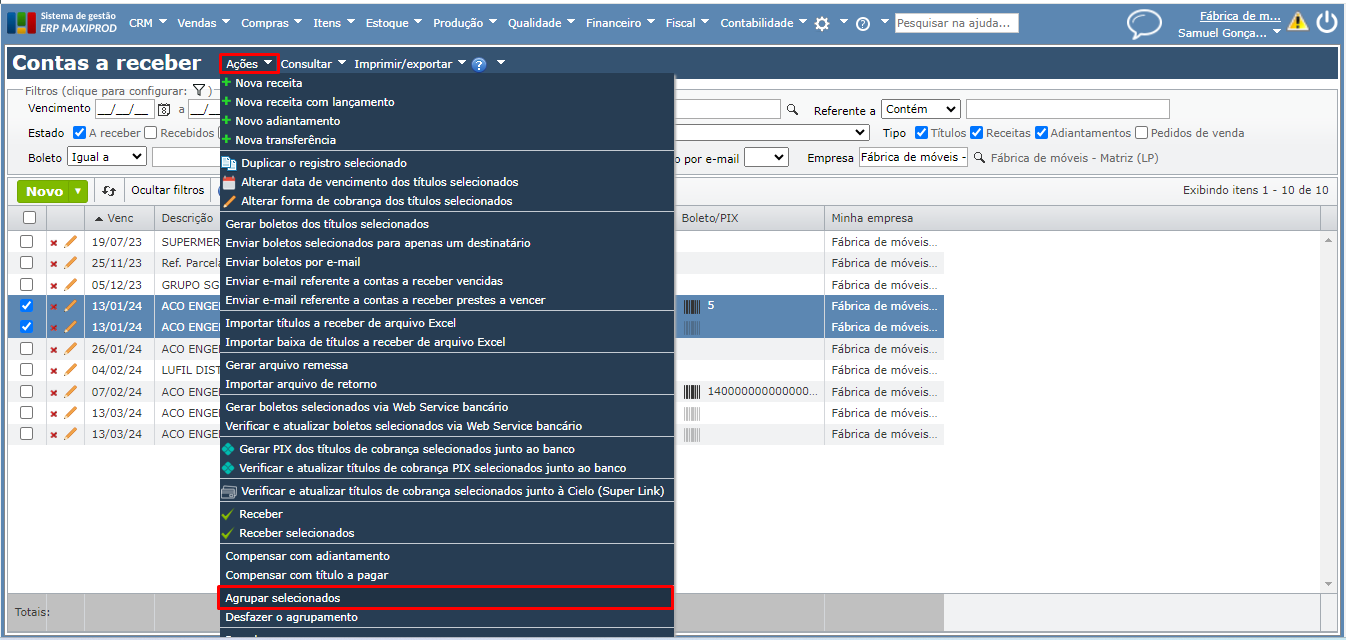Screen dimensions: 1346x640
Task: Expand the Novo button arrow
Action: (x=79, y=191)
